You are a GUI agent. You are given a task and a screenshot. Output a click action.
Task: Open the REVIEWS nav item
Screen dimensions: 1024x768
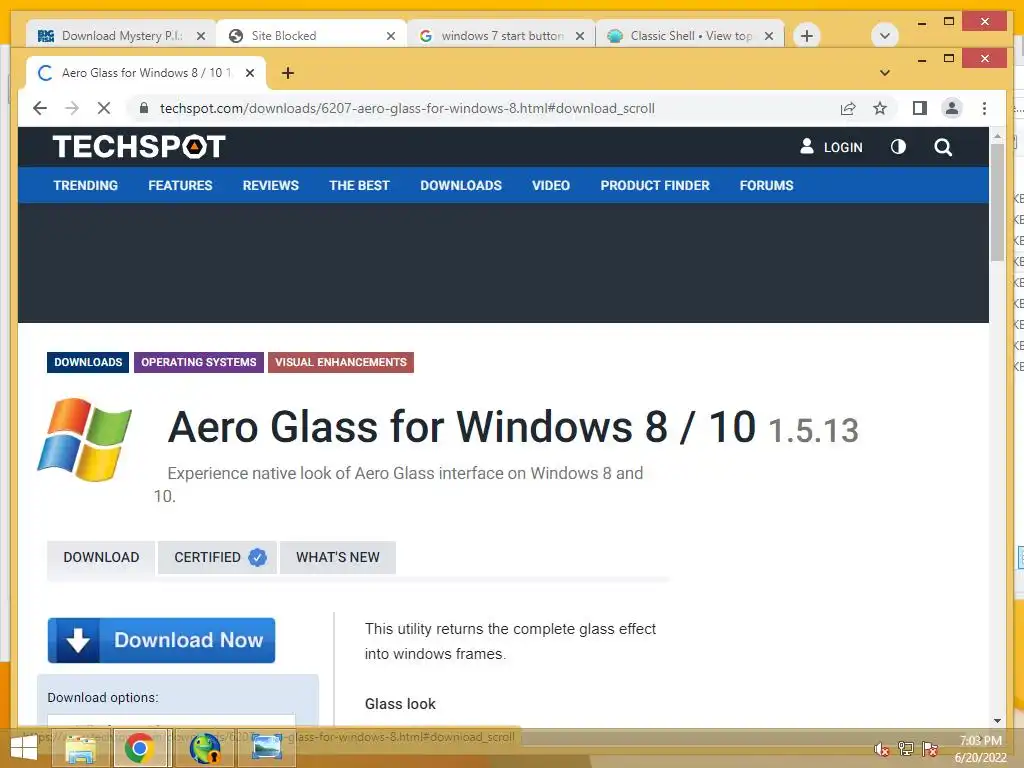pyautogui.click(x=270, y=185)
